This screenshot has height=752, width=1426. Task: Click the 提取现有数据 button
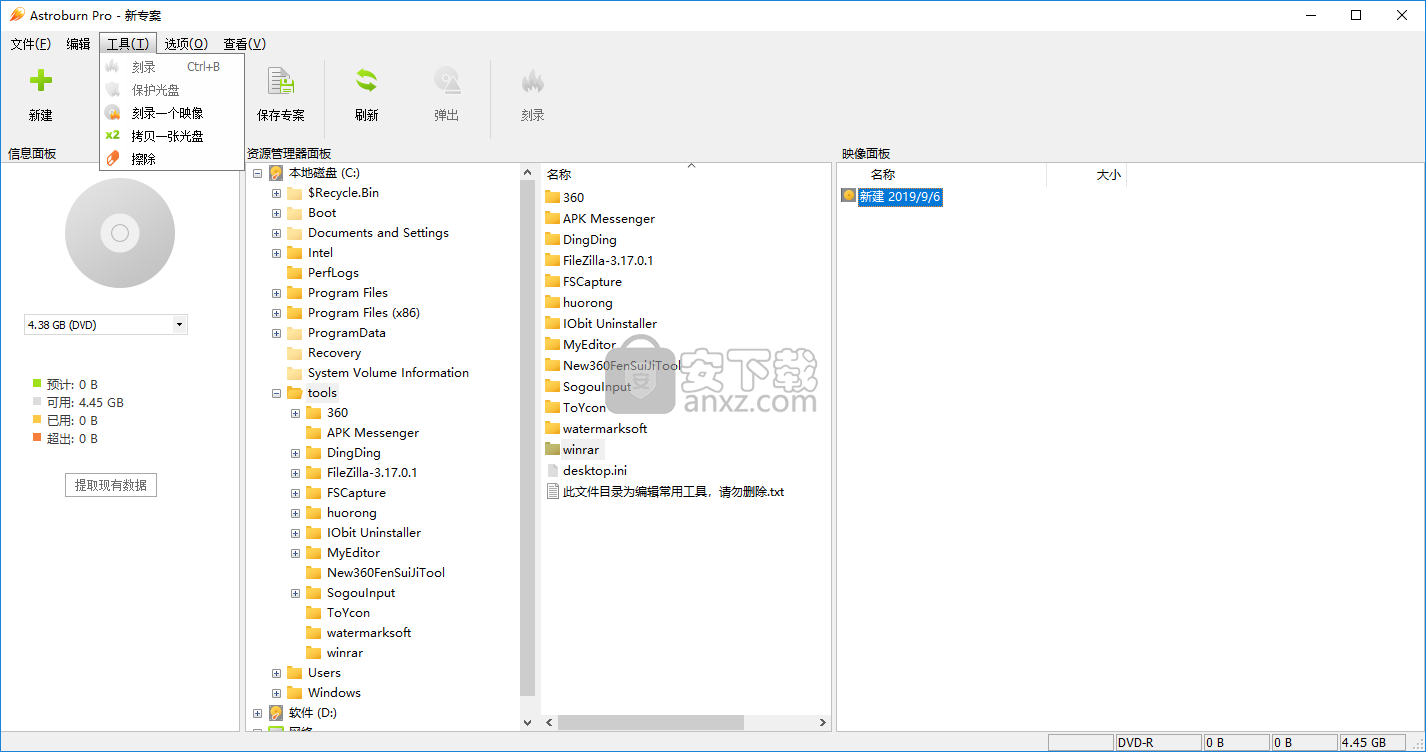pos(111,485)
